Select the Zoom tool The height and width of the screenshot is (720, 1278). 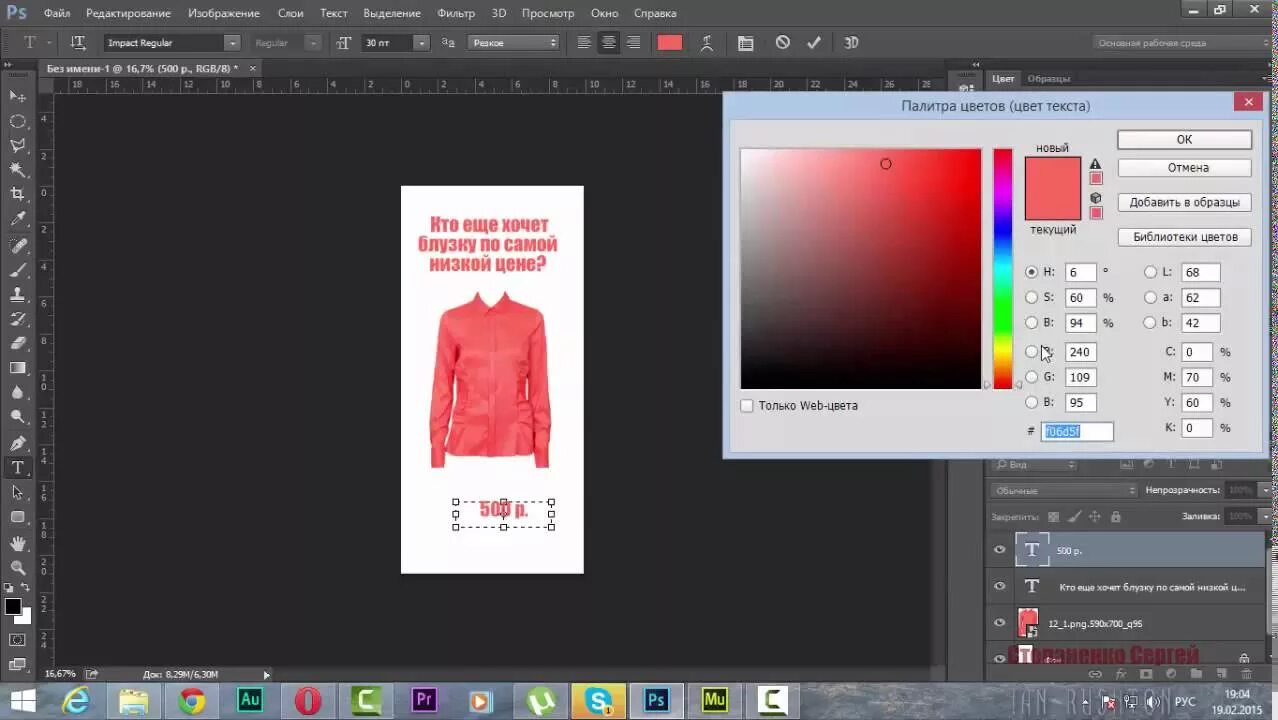(x=18, y=567)
